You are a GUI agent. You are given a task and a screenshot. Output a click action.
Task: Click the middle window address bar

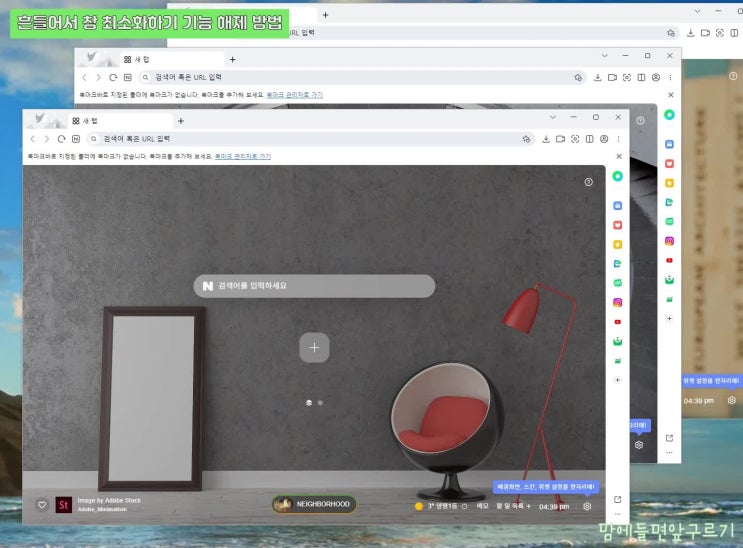[x=362, y=77]
